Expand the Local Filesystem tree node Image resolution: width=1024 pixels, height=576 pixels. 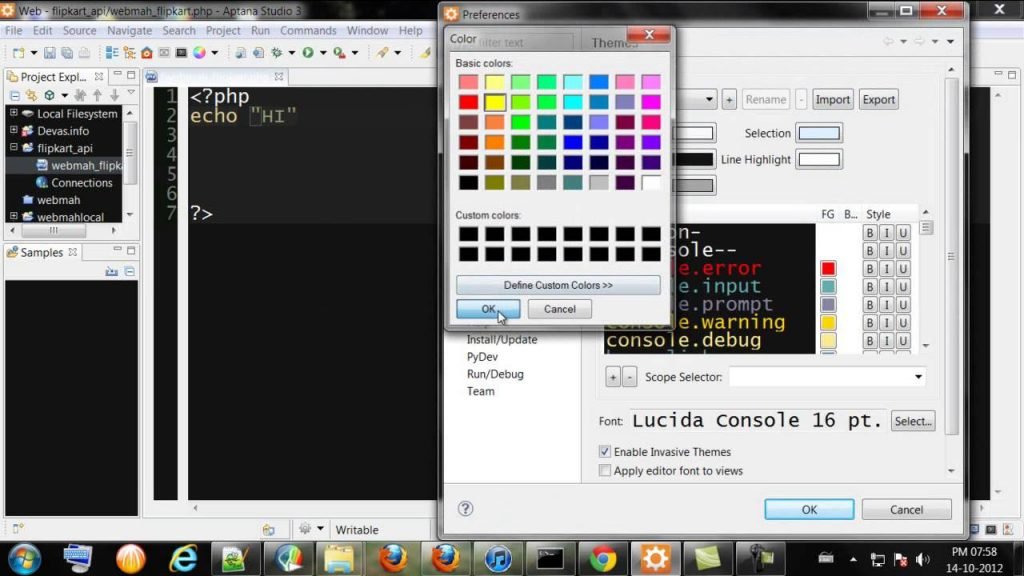(14, 113)
